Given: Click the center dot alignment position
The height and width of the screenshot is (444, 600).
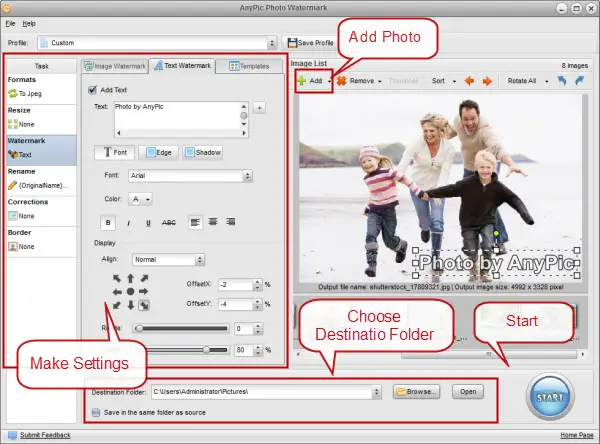Looking at the screenshot, I should (x=130, y=292).
